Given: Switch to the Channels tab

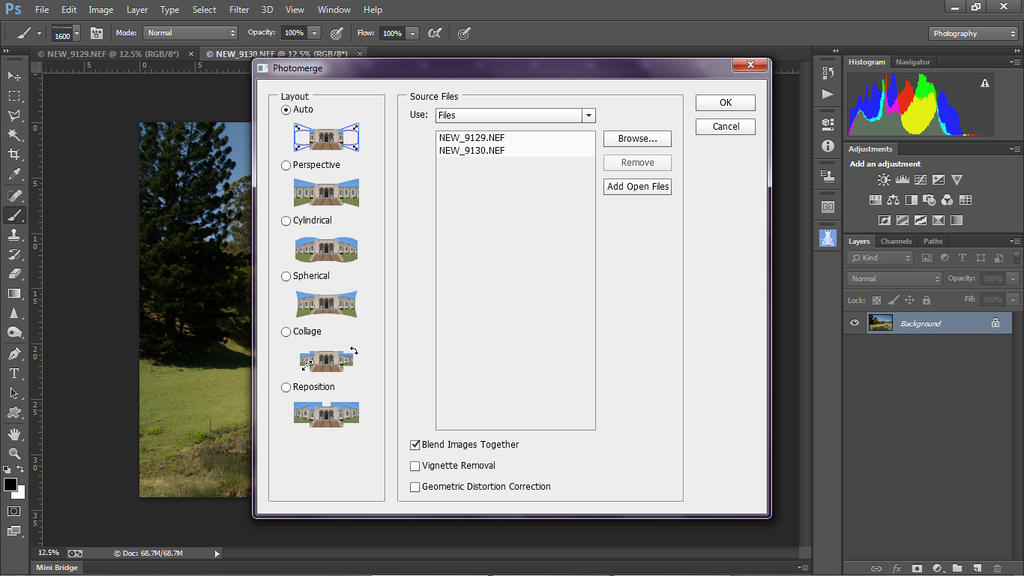Looking at the screenshot, I should coord(895,241).
